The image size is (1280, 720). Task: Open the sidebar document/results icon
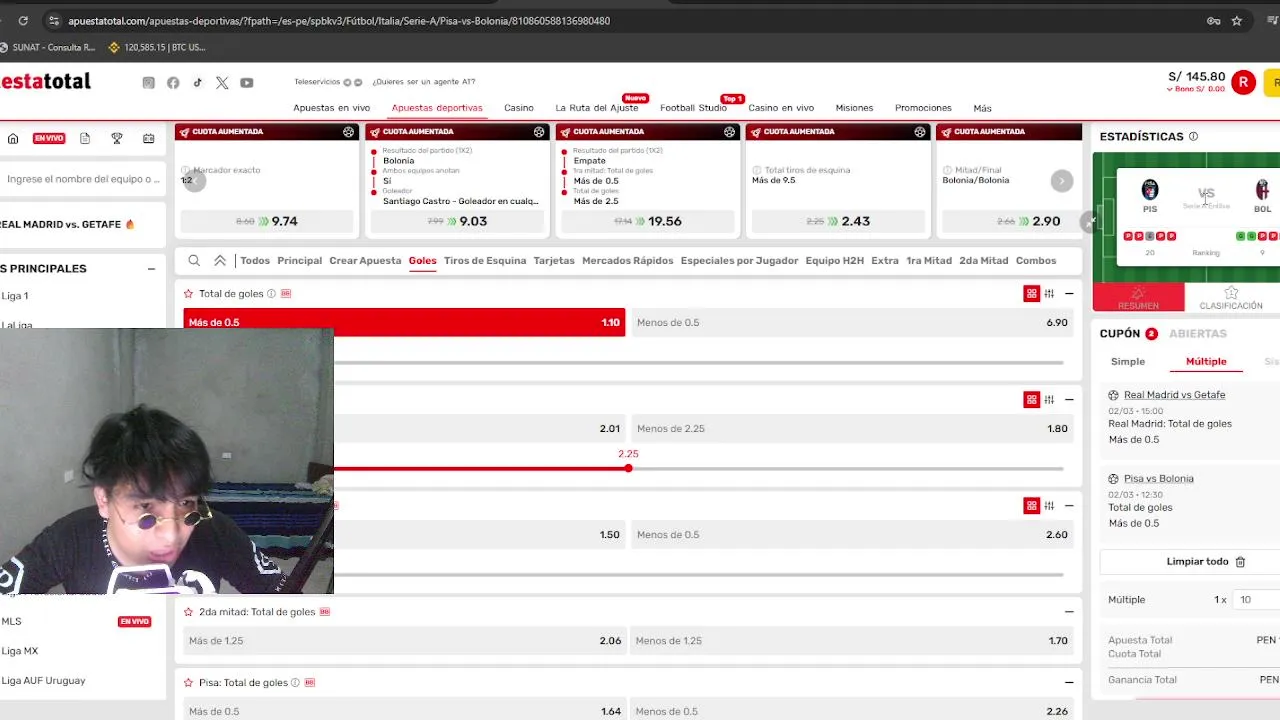click(x=85, y=139)
